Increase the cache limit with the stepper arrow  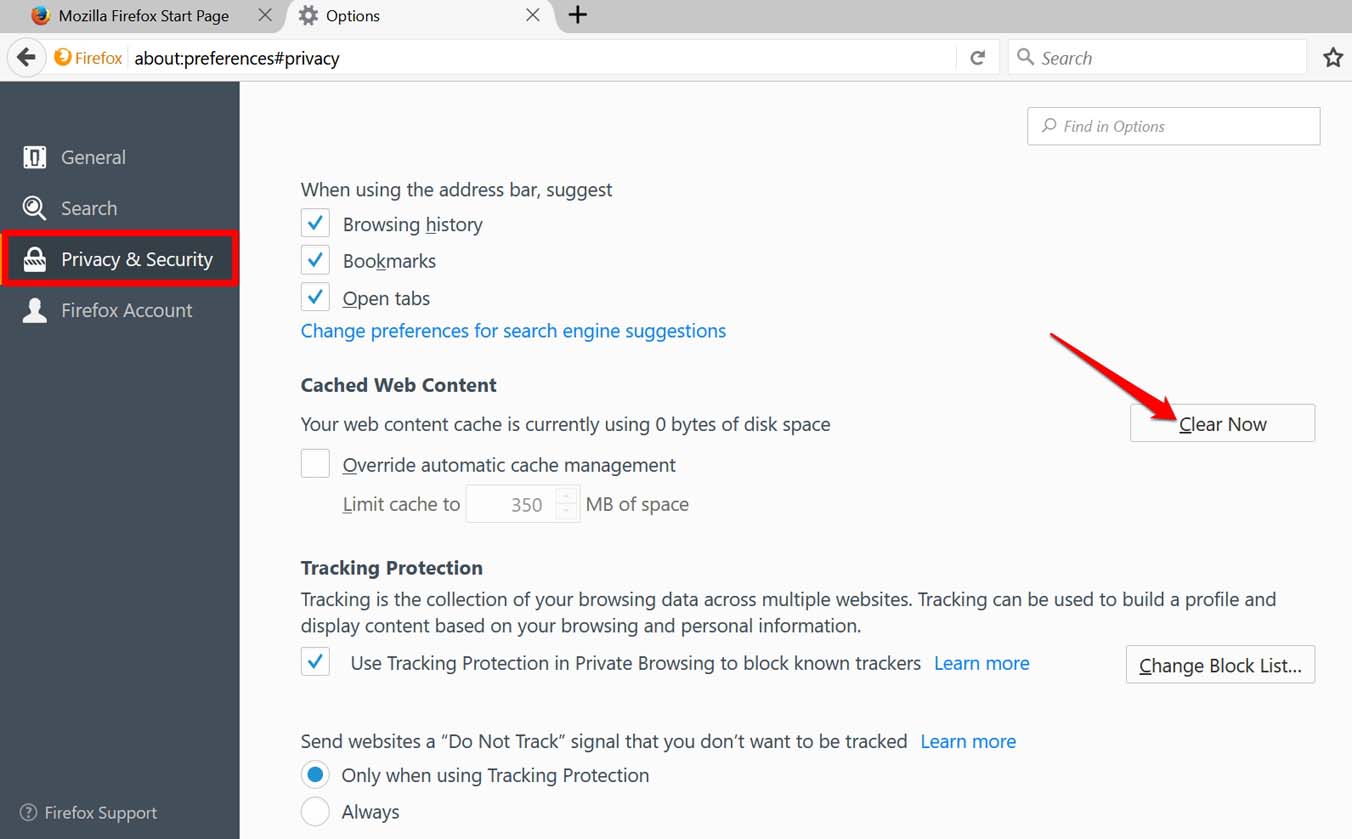pos(567,496)
